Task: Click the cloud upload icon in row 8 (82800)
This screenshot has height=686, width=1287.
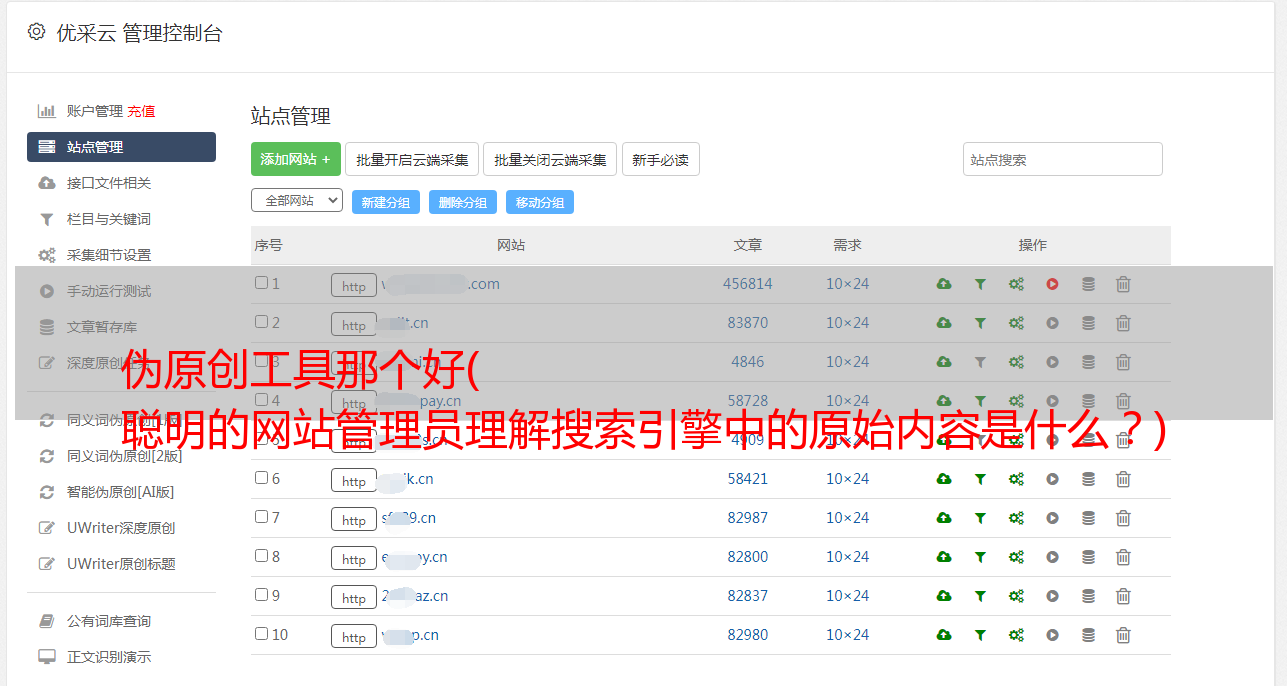Action: [x=944, y=557]
